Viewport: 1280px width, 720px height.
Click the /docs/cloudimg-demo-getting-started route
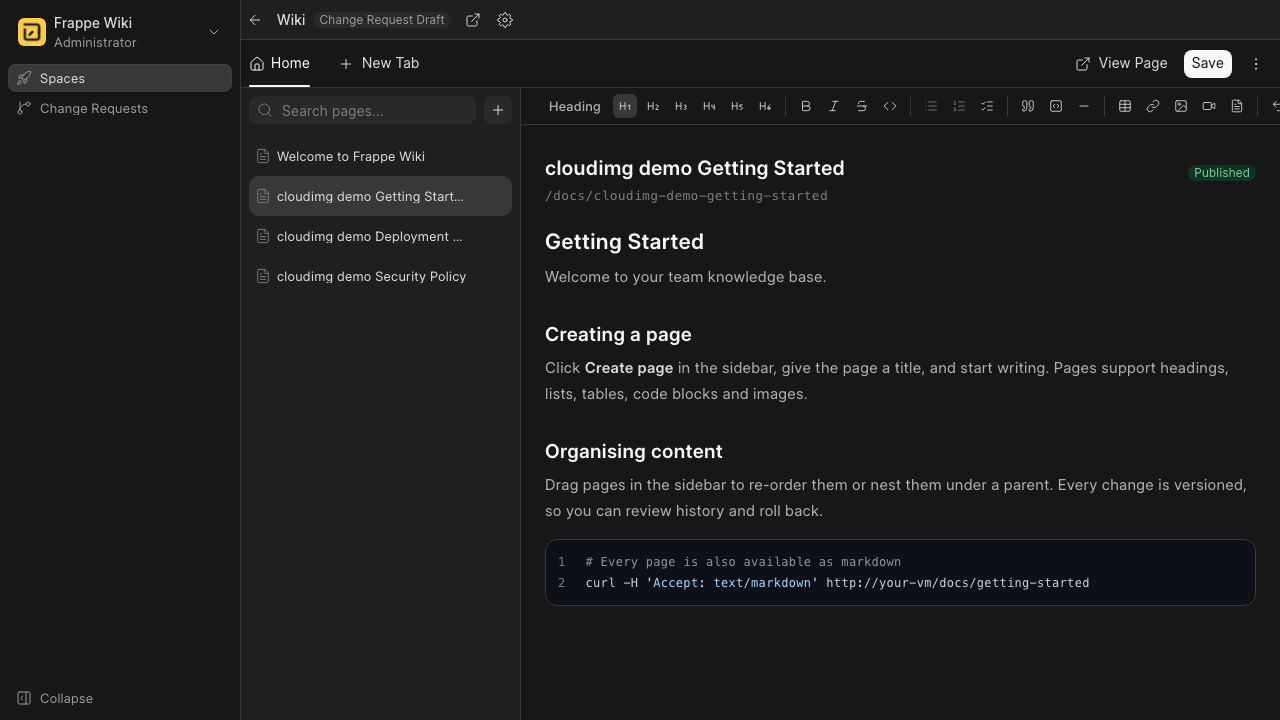(686, 196)
